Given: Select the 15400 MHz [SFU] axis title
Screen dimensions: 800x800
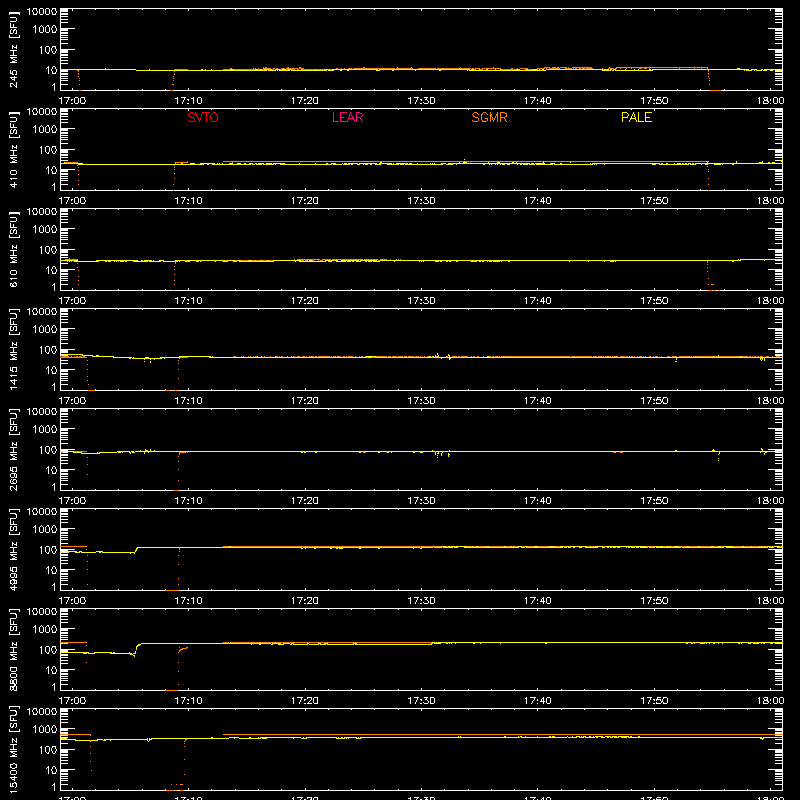Looking at the screenshot, I should 13,750.
